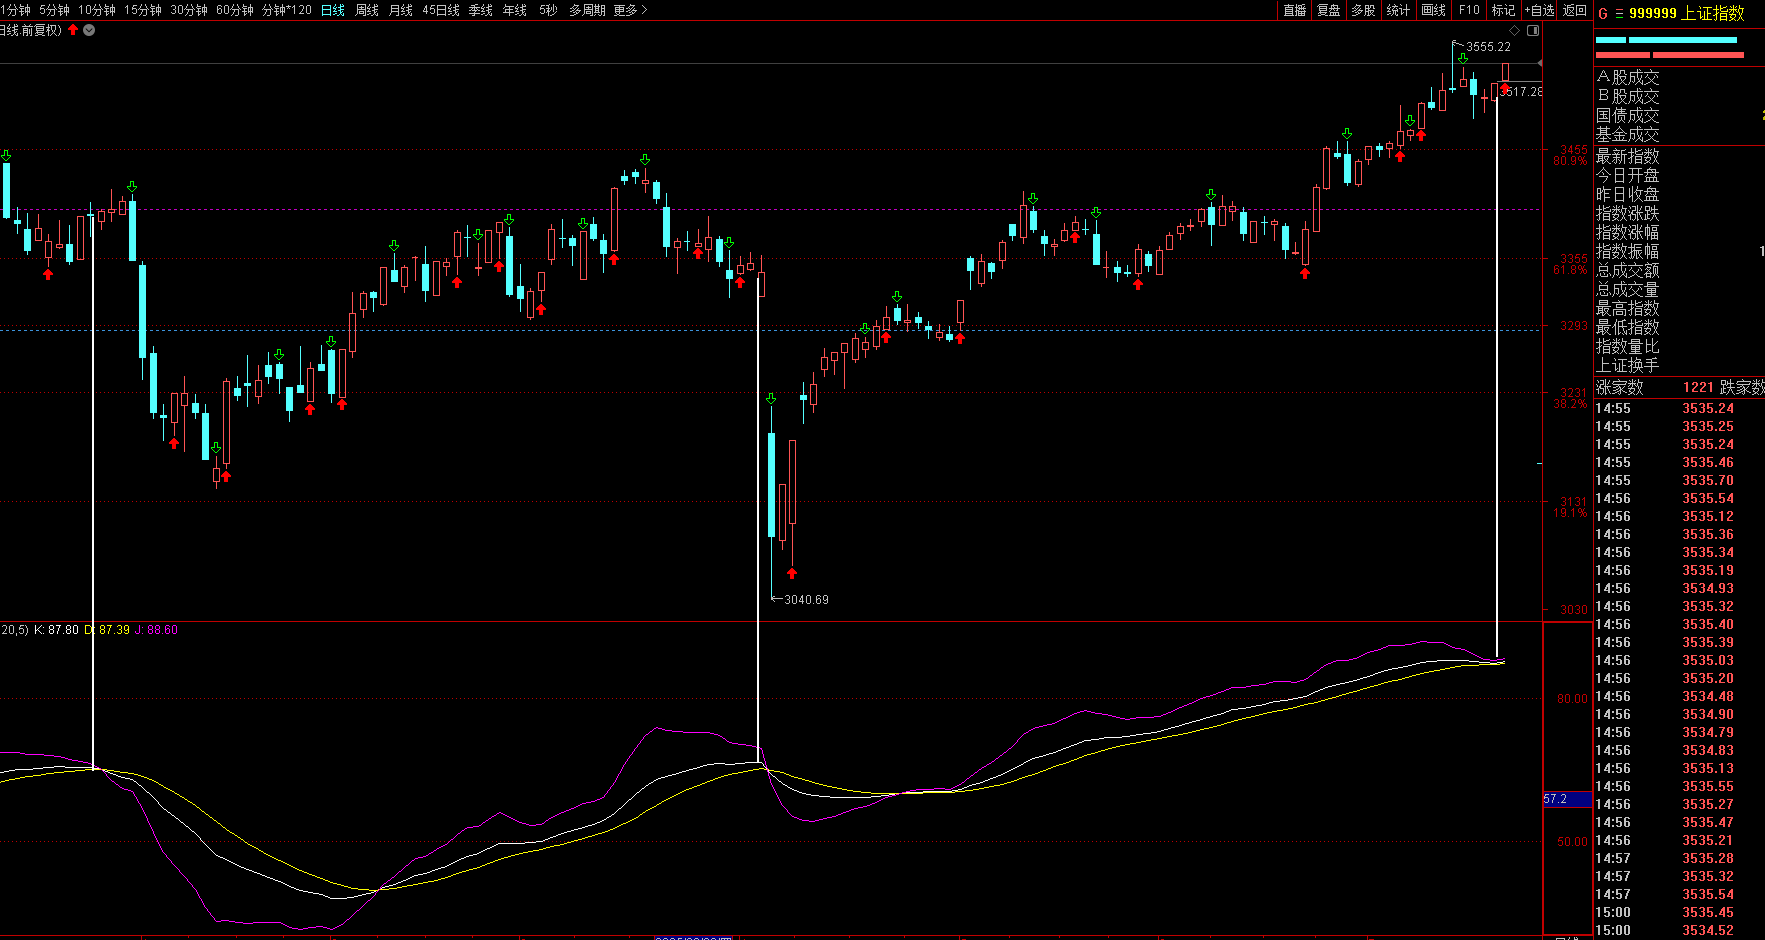Screen dimensions: 1765x940
Task: Select the 日线 daily period
Action: (333, 10)
